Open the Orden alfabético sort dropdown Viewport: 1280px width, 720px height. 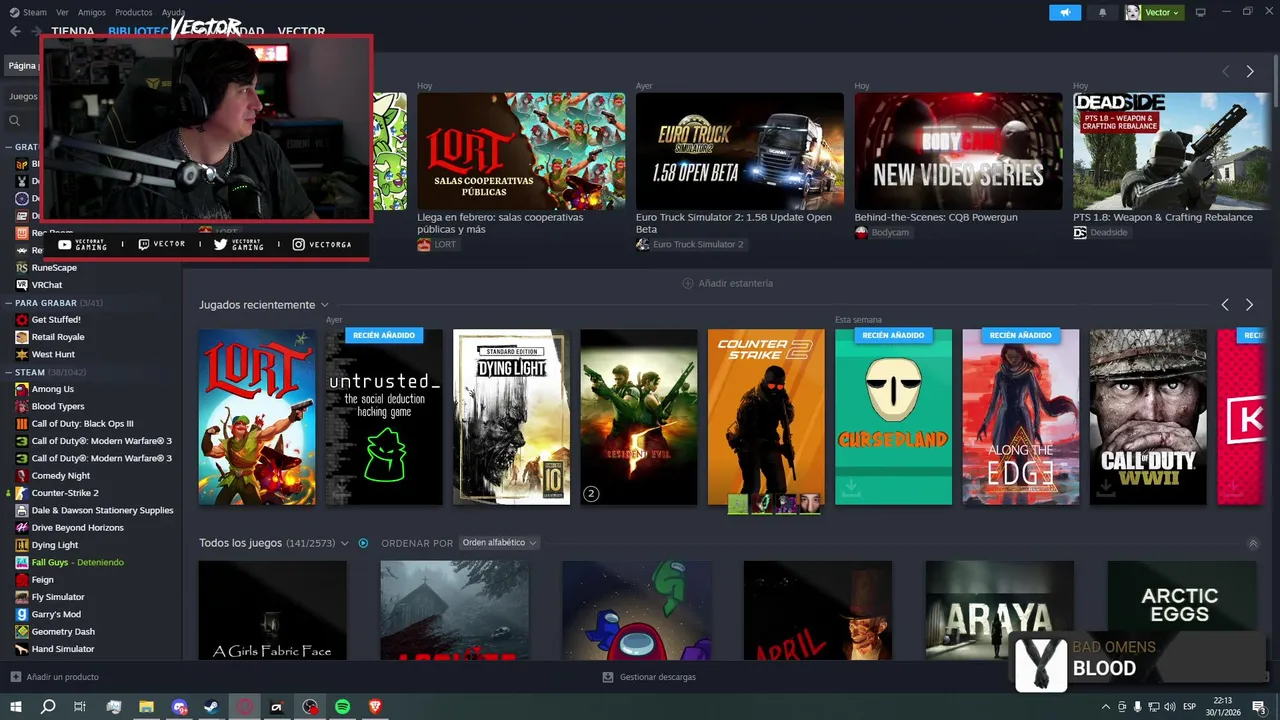click(499, 543)
